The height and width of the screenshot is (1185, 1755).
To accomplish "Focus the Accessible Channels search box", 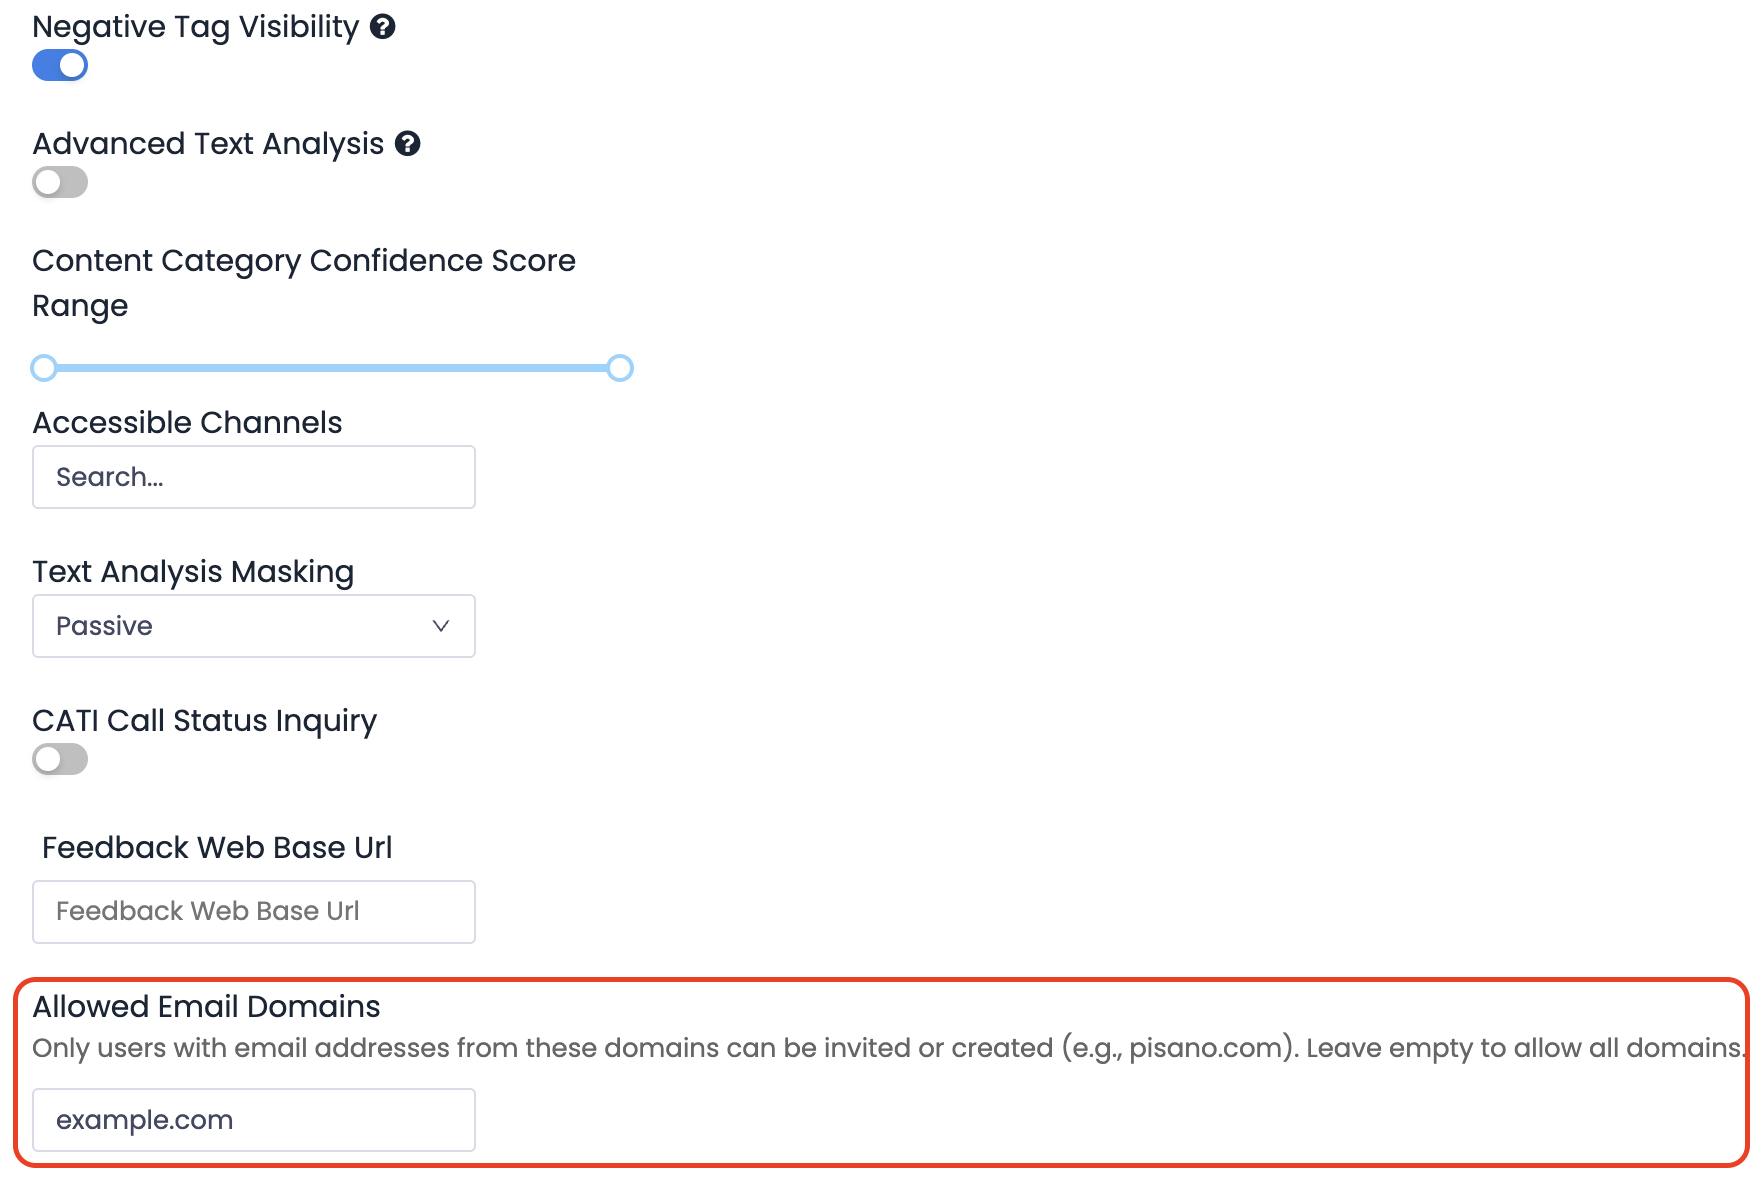I will (x=253, y=477).
